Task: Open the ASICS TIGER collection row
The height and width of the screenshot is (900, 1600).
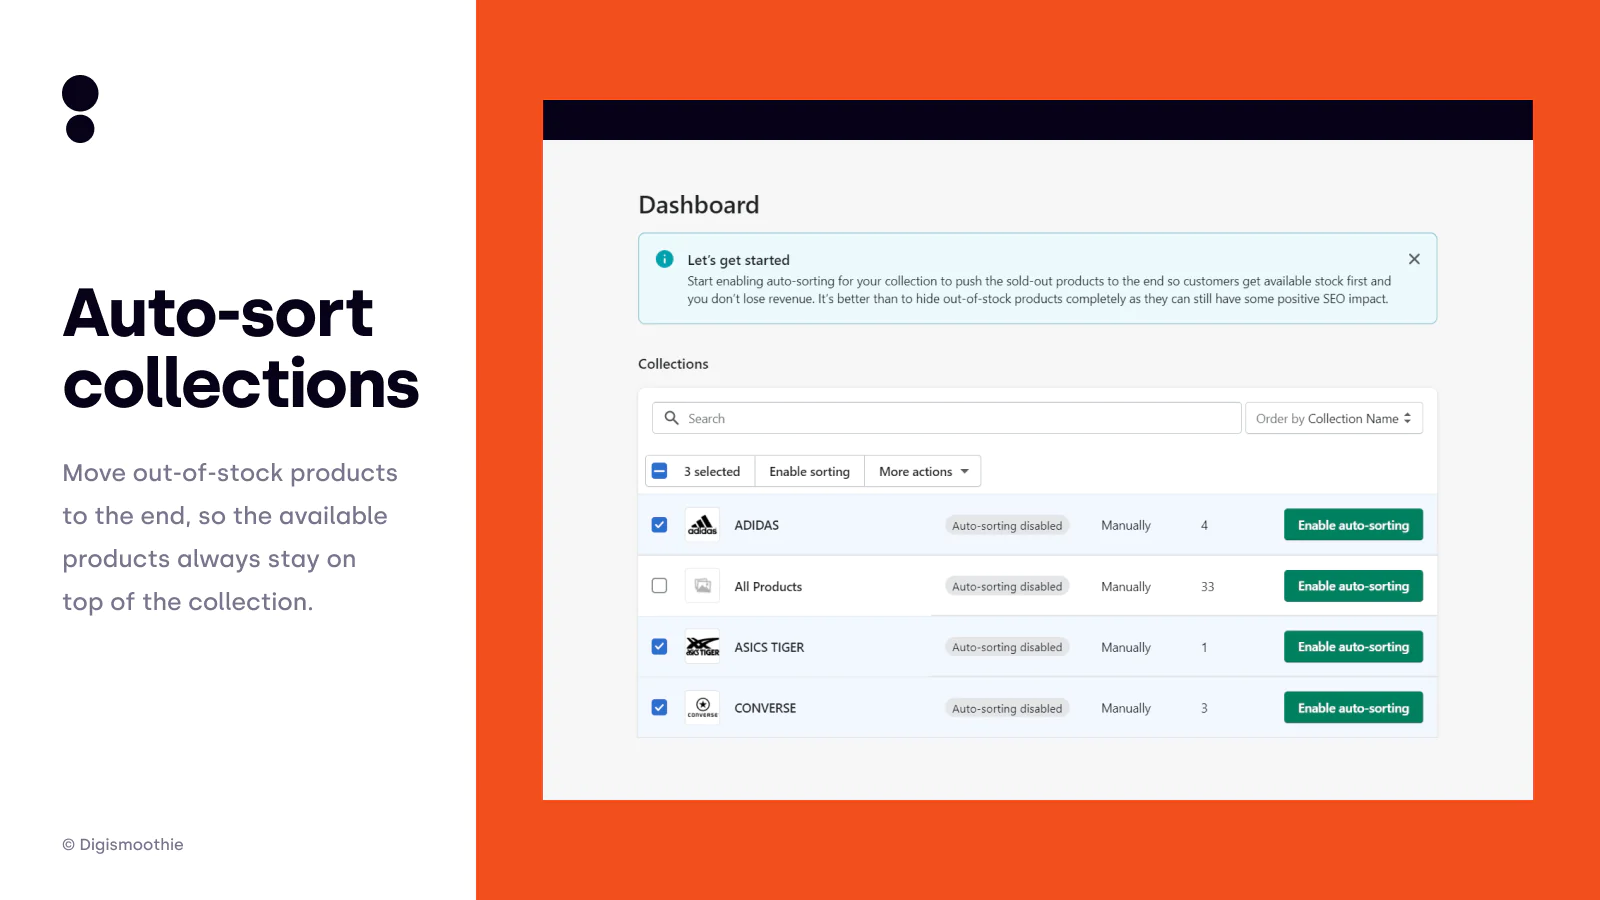Action: pos(769,647)
